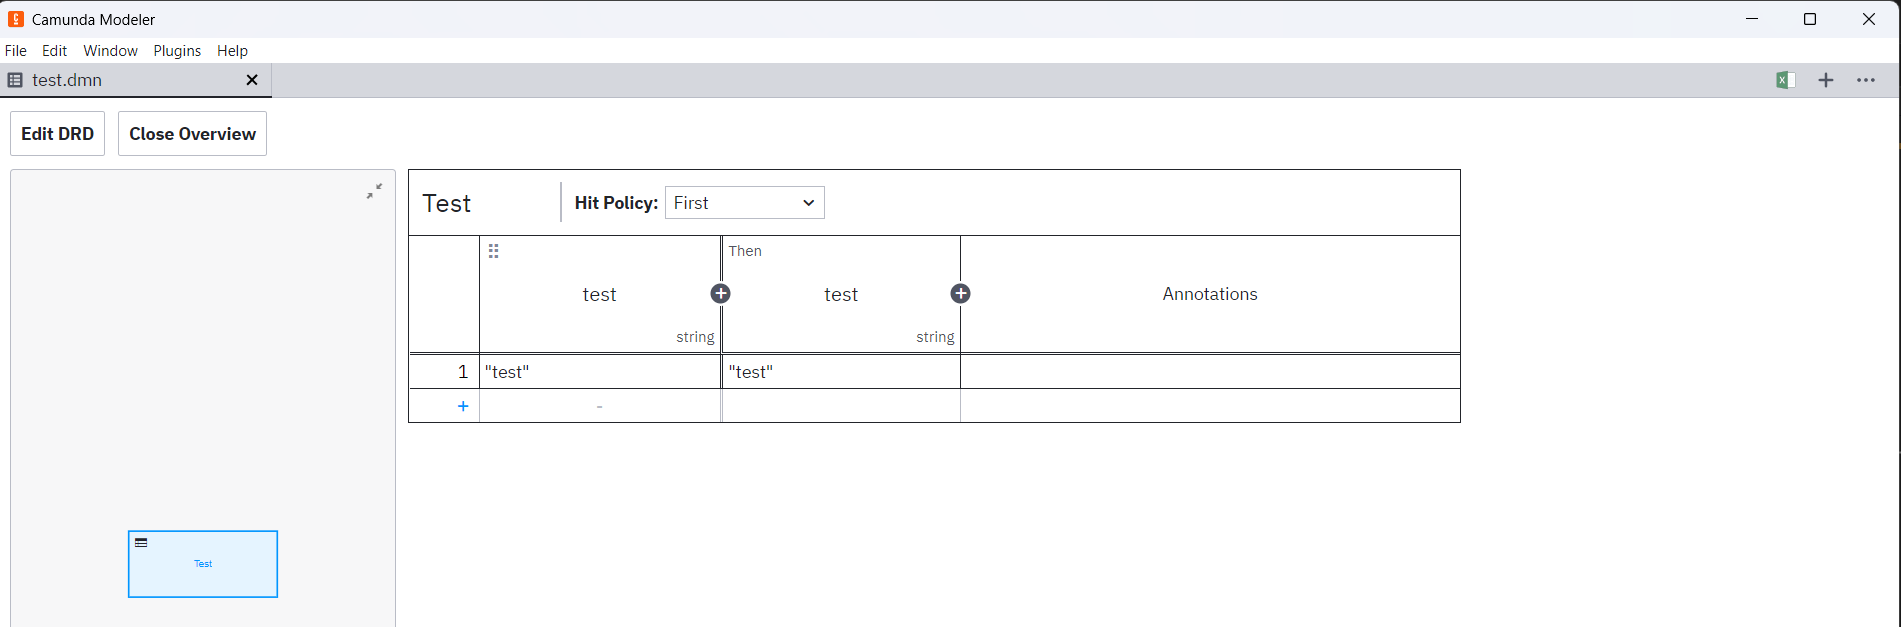The image size is (1901, 627).
Task: Click the drag handle on the input column
Action: [493, 251]
